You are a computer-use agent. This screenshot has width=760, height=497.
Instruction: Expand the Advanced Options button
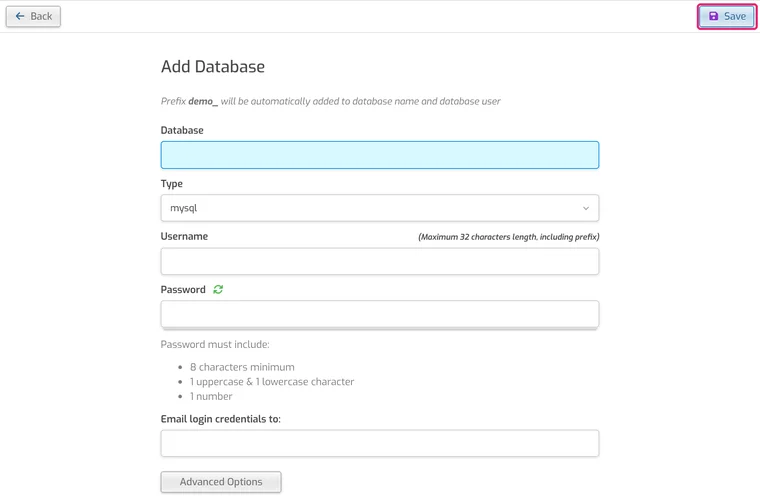tap(221, 482)
